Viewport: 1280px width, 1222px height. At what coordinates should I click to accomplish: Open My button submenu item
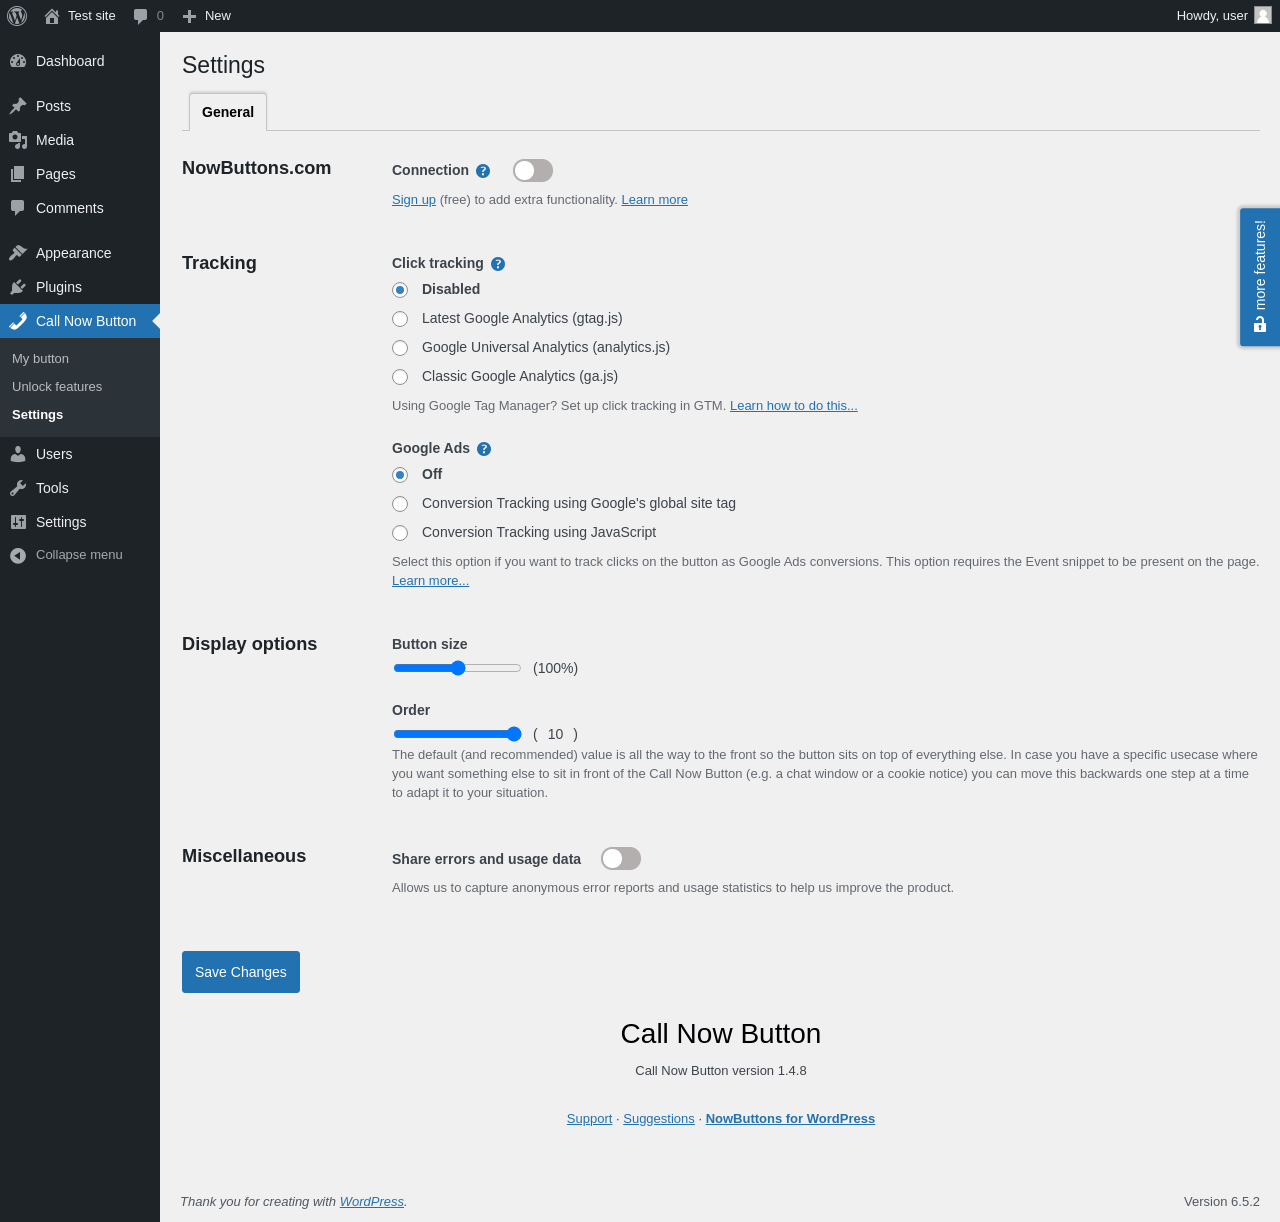coord(40,359)
